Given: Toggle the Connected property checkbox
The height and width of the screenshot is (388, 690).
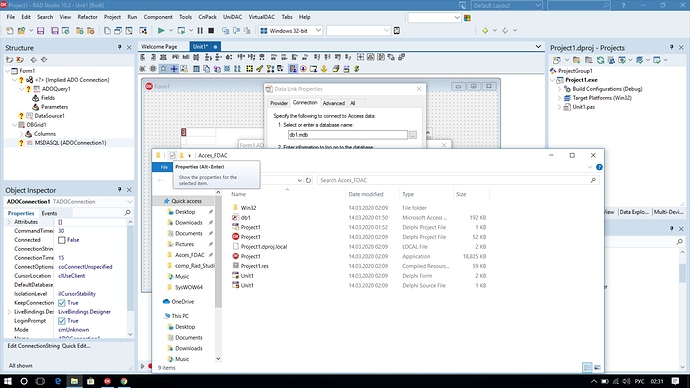Looking at the screenshot, I should click(x=62, y=240).
